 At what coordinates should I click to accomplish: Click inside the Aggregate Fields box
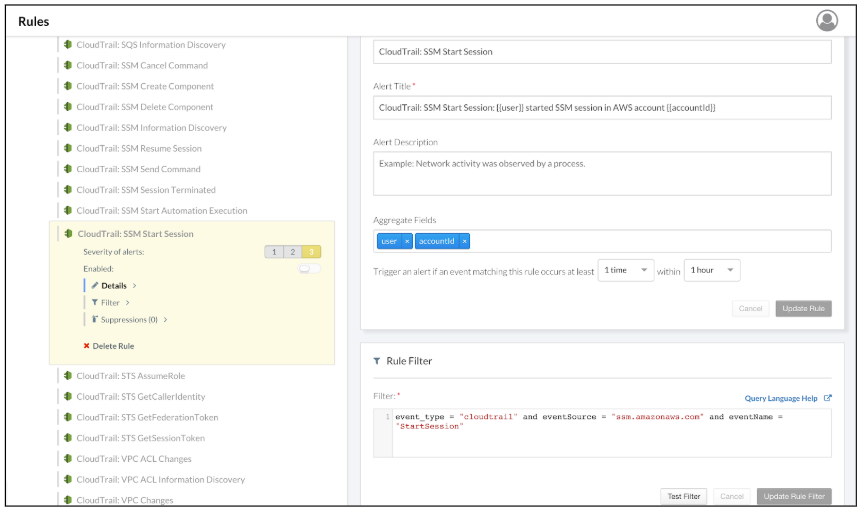pyautogui.click(x=602, y=241)
